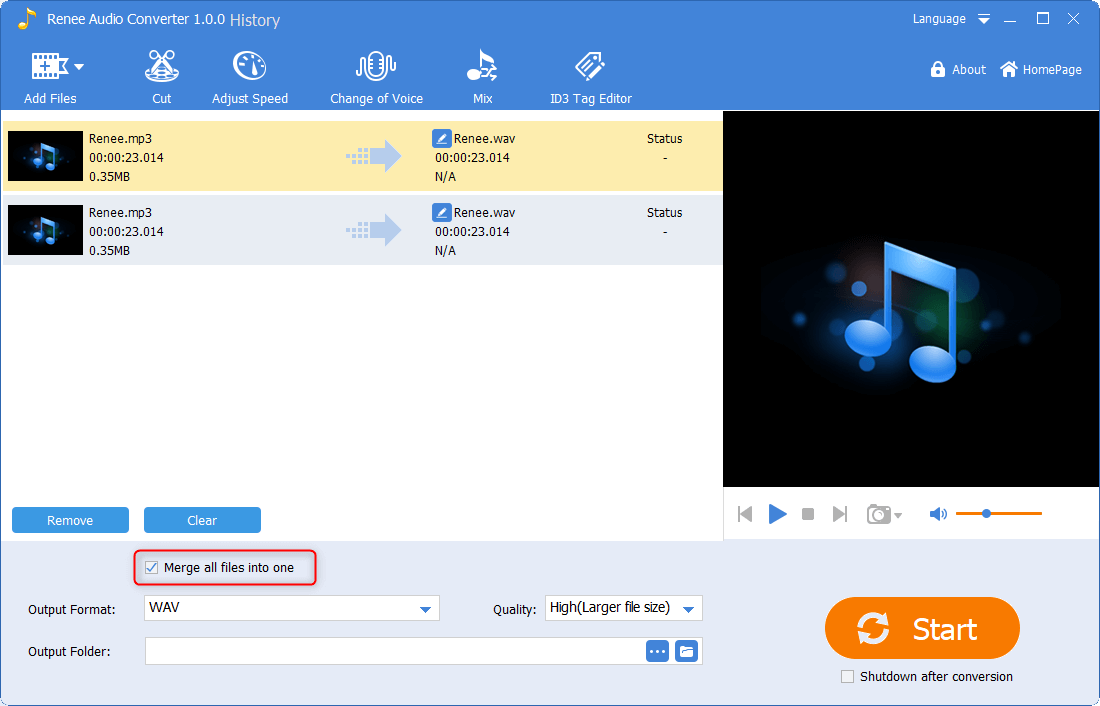Viewport: 1100px width, 706px height.
Task: Go to HomePage via the house icon
Action: 1009,69
